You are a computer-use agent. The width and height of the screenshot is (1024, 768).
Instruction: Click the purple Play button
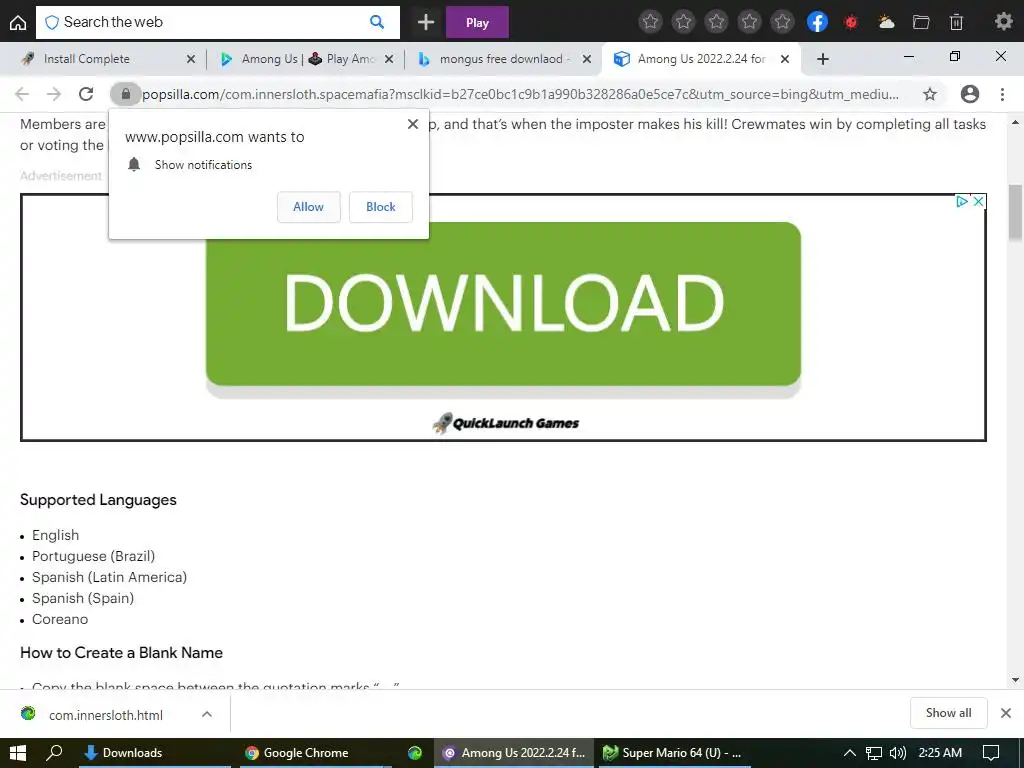click(x=477, y=23)
